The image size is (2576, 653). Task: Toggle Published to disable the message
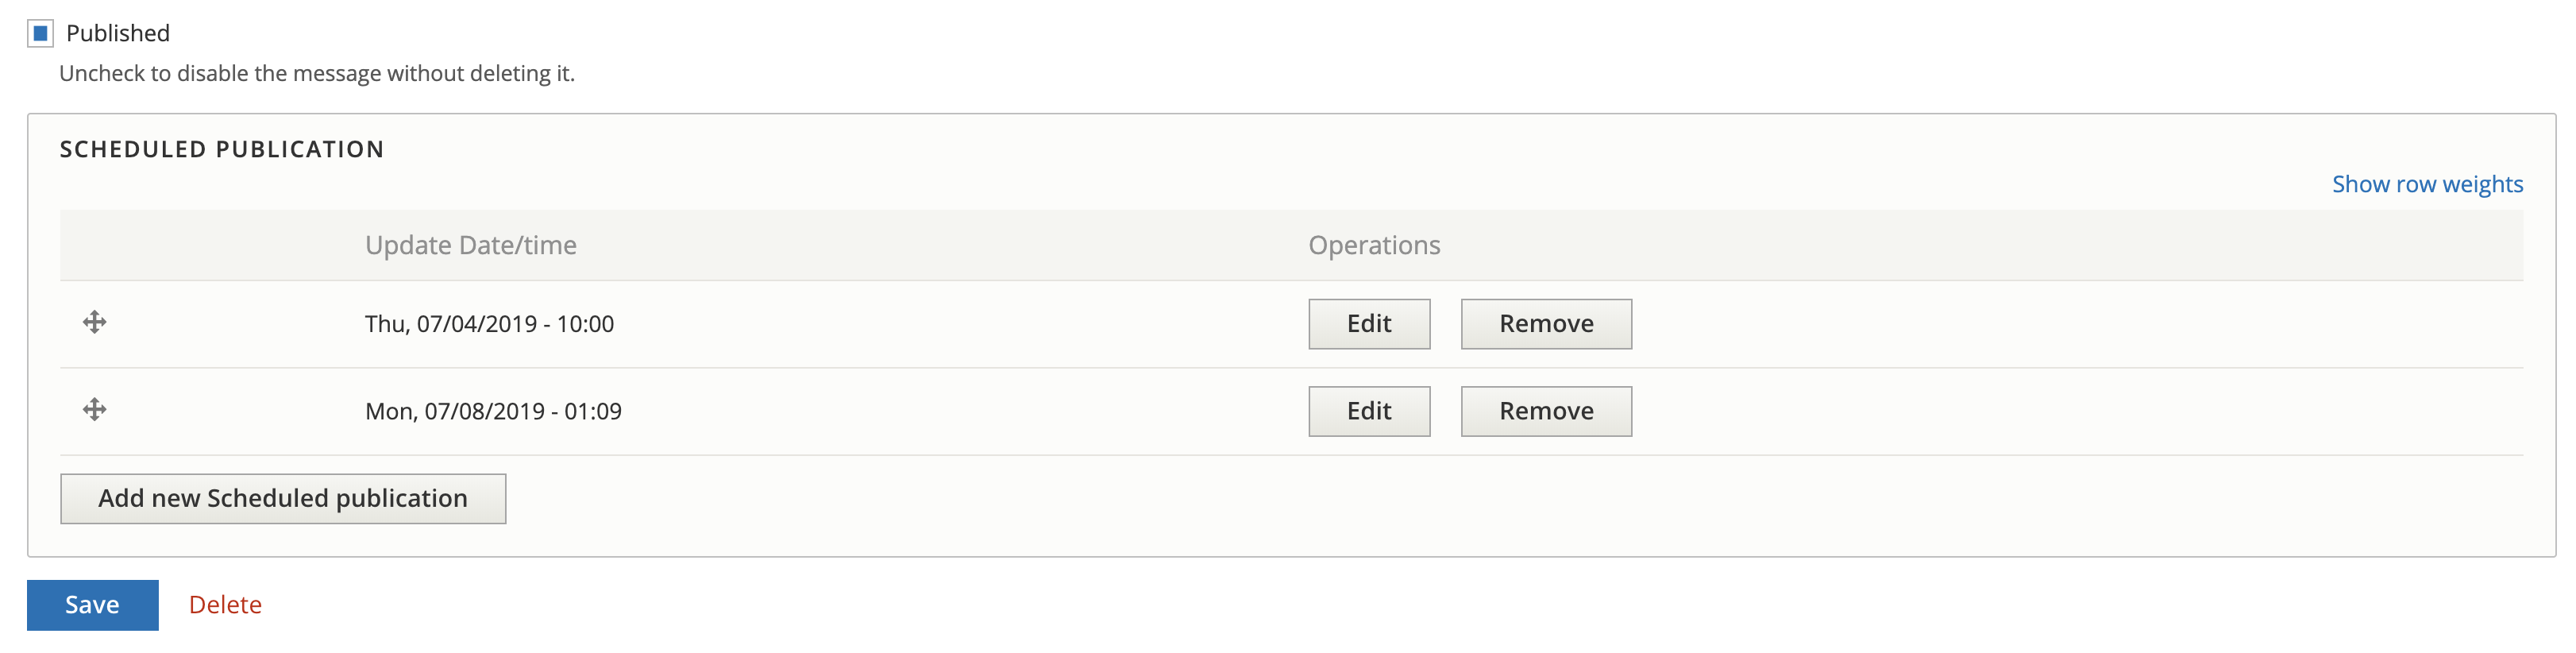40,33
